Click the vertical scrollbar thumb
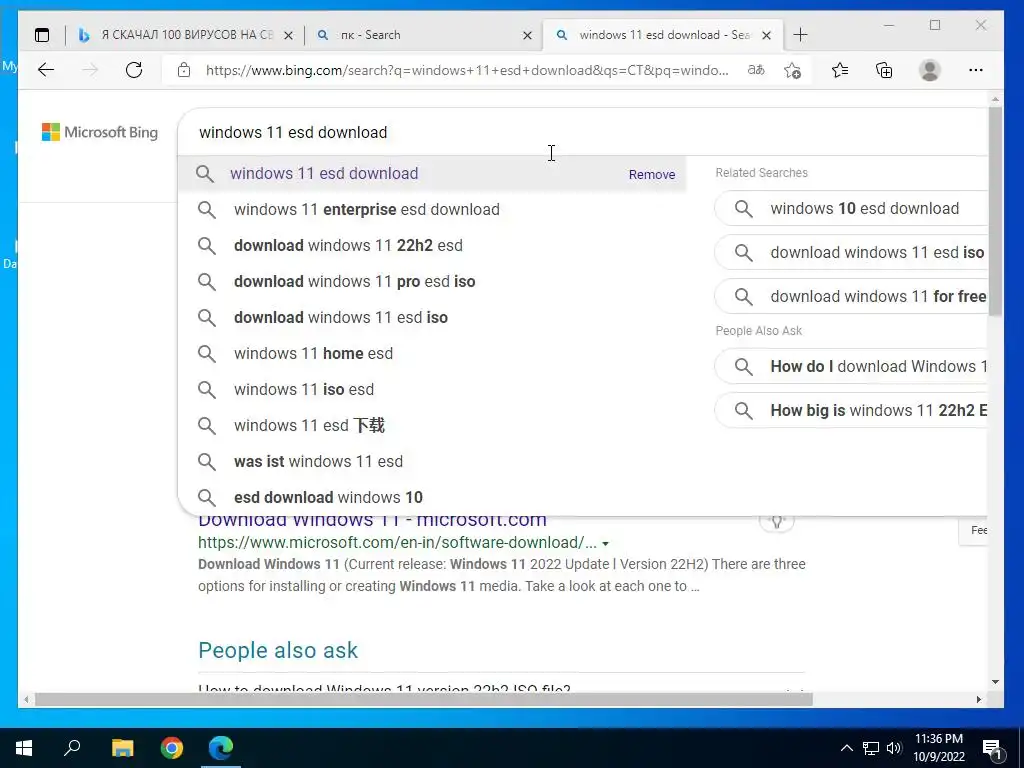Viewport: 1024px width, 768px height. point(995,212)
